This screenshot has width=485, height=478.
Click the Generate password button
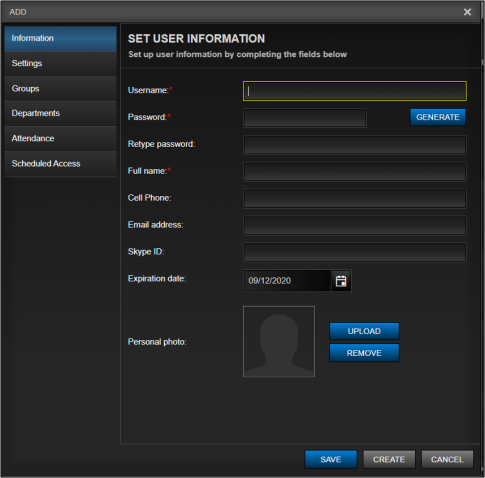coord(438,117)
